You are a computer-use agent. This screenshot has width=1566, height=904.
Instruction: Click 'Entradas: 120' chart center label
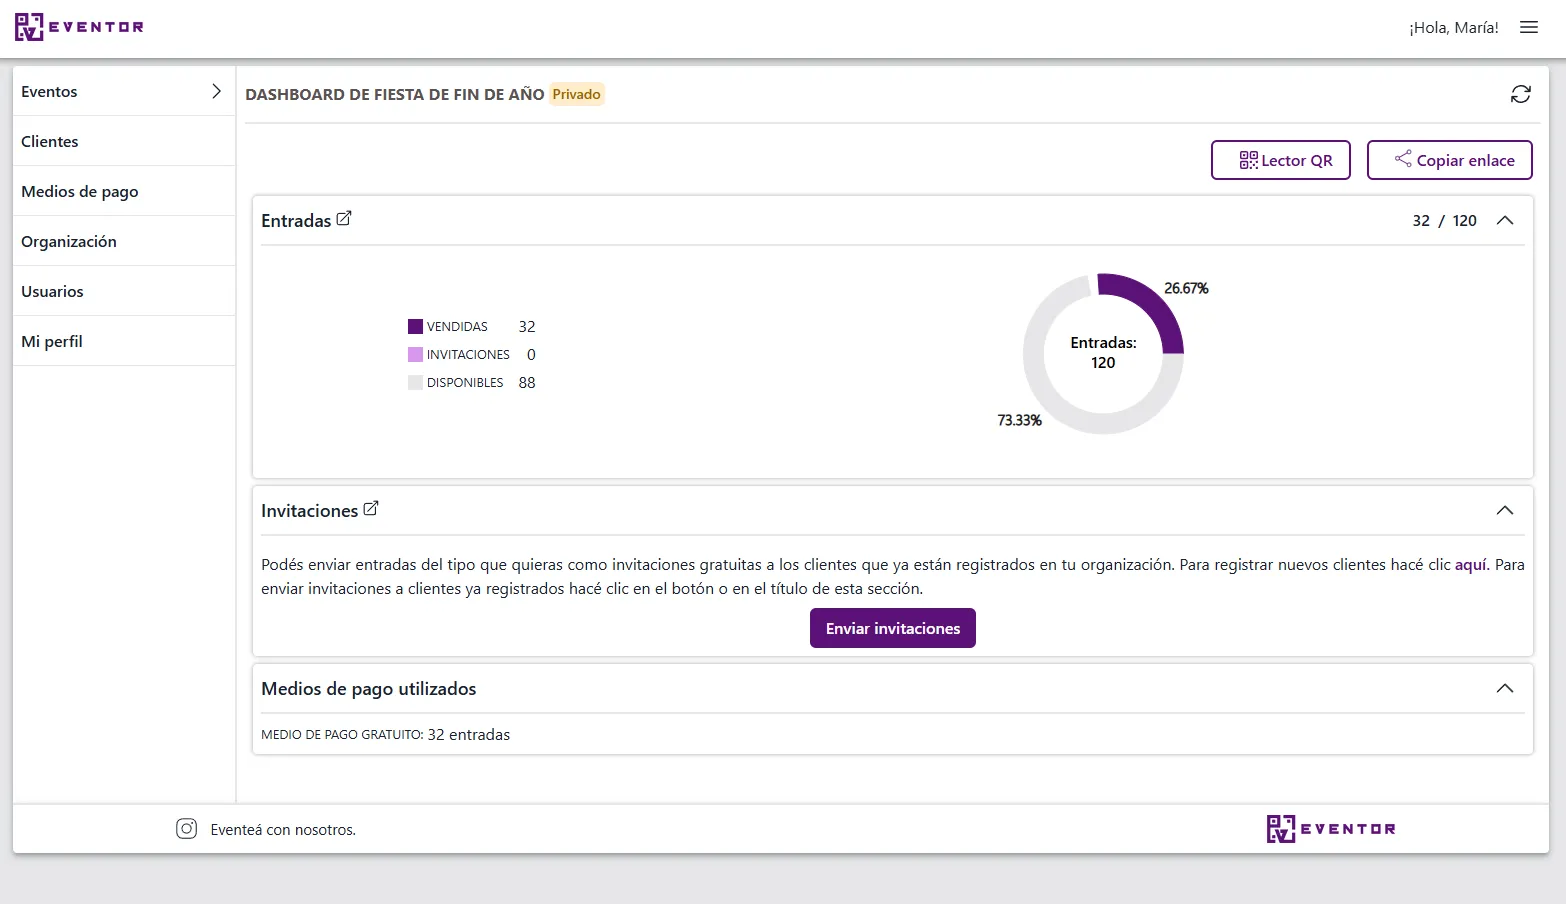[x=1103, y=352]
